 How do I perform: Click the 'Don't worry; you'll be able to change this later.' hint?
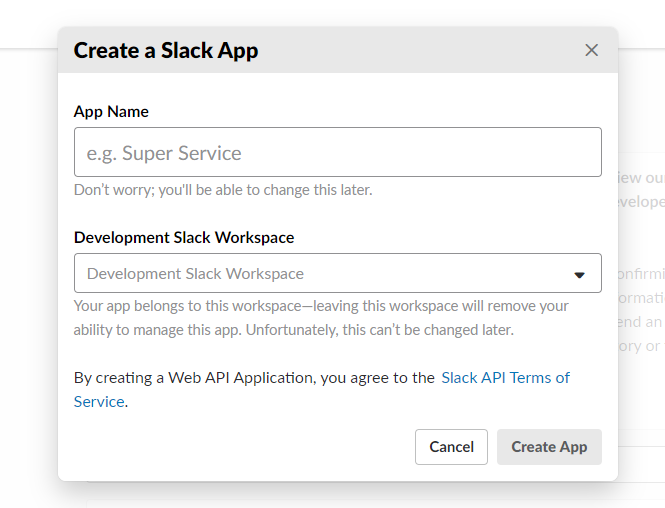coord(223,190)
